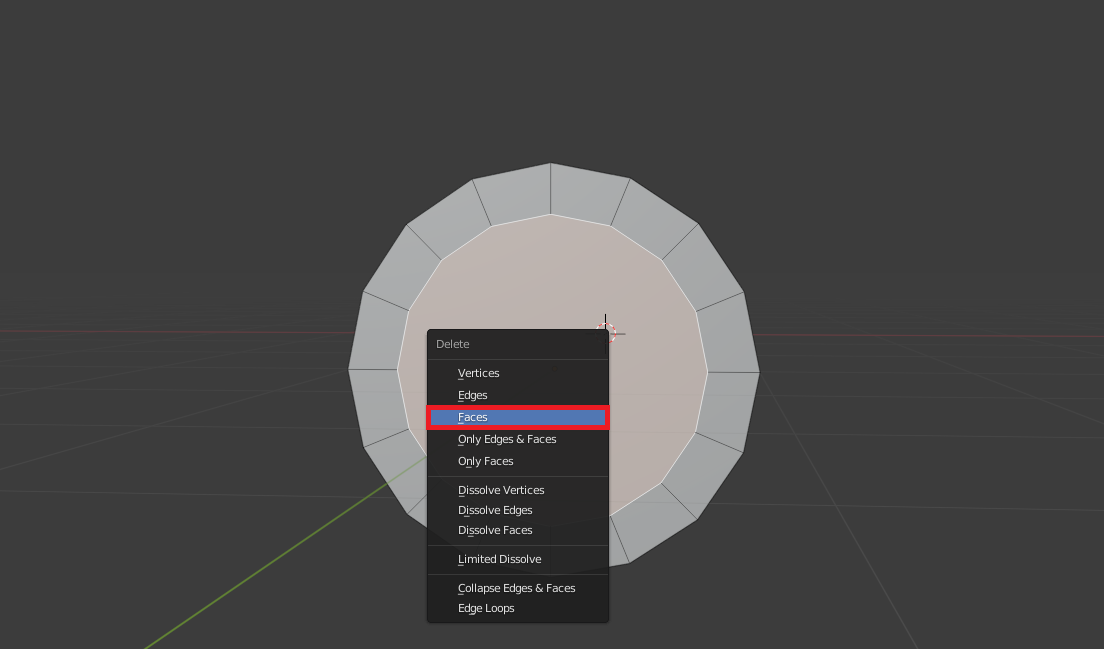Image resolution: width=1104 pixels, height=649 pixels.
Task: Choose Collapse Edges & Faces entry
Action: click(x=518, y=588)
